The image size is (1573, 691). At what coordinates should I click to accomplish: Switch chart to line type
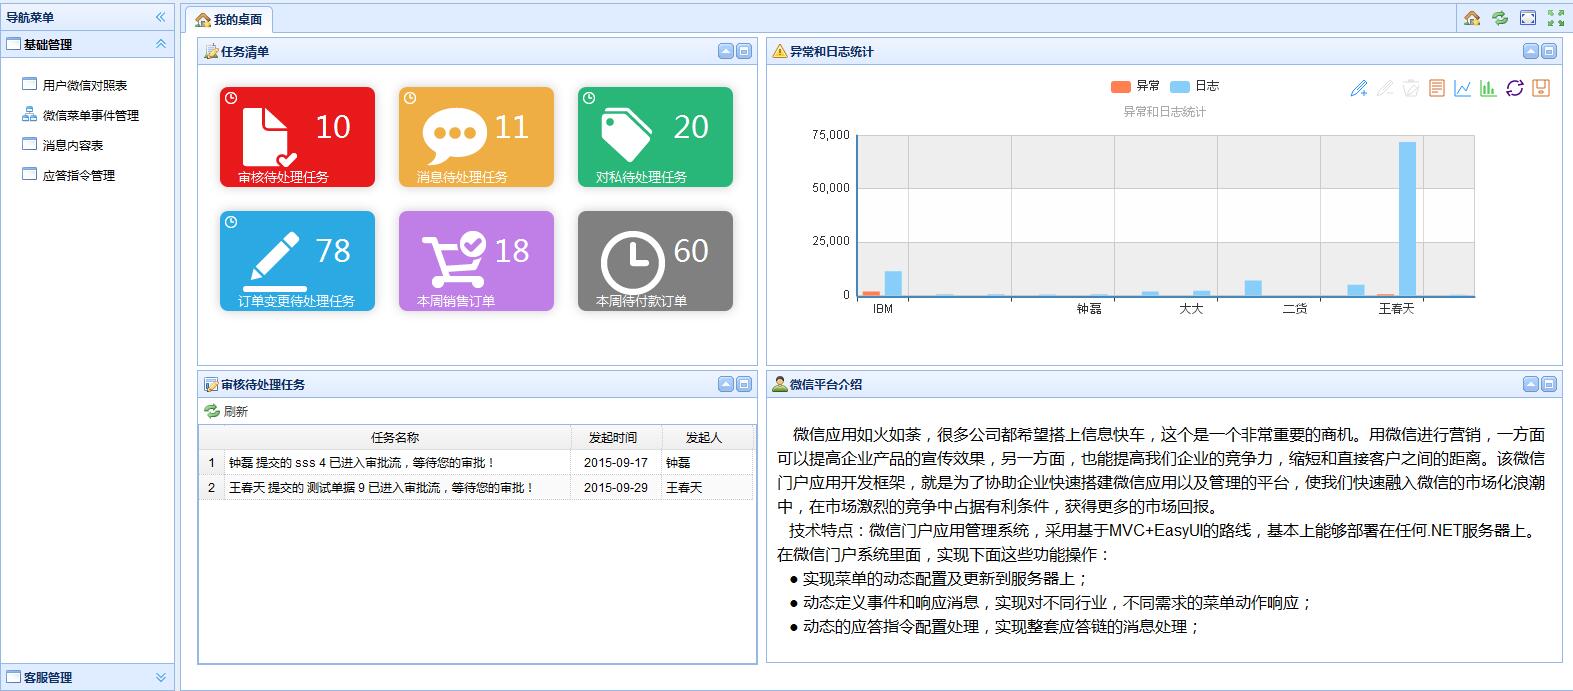(1463, 88)
